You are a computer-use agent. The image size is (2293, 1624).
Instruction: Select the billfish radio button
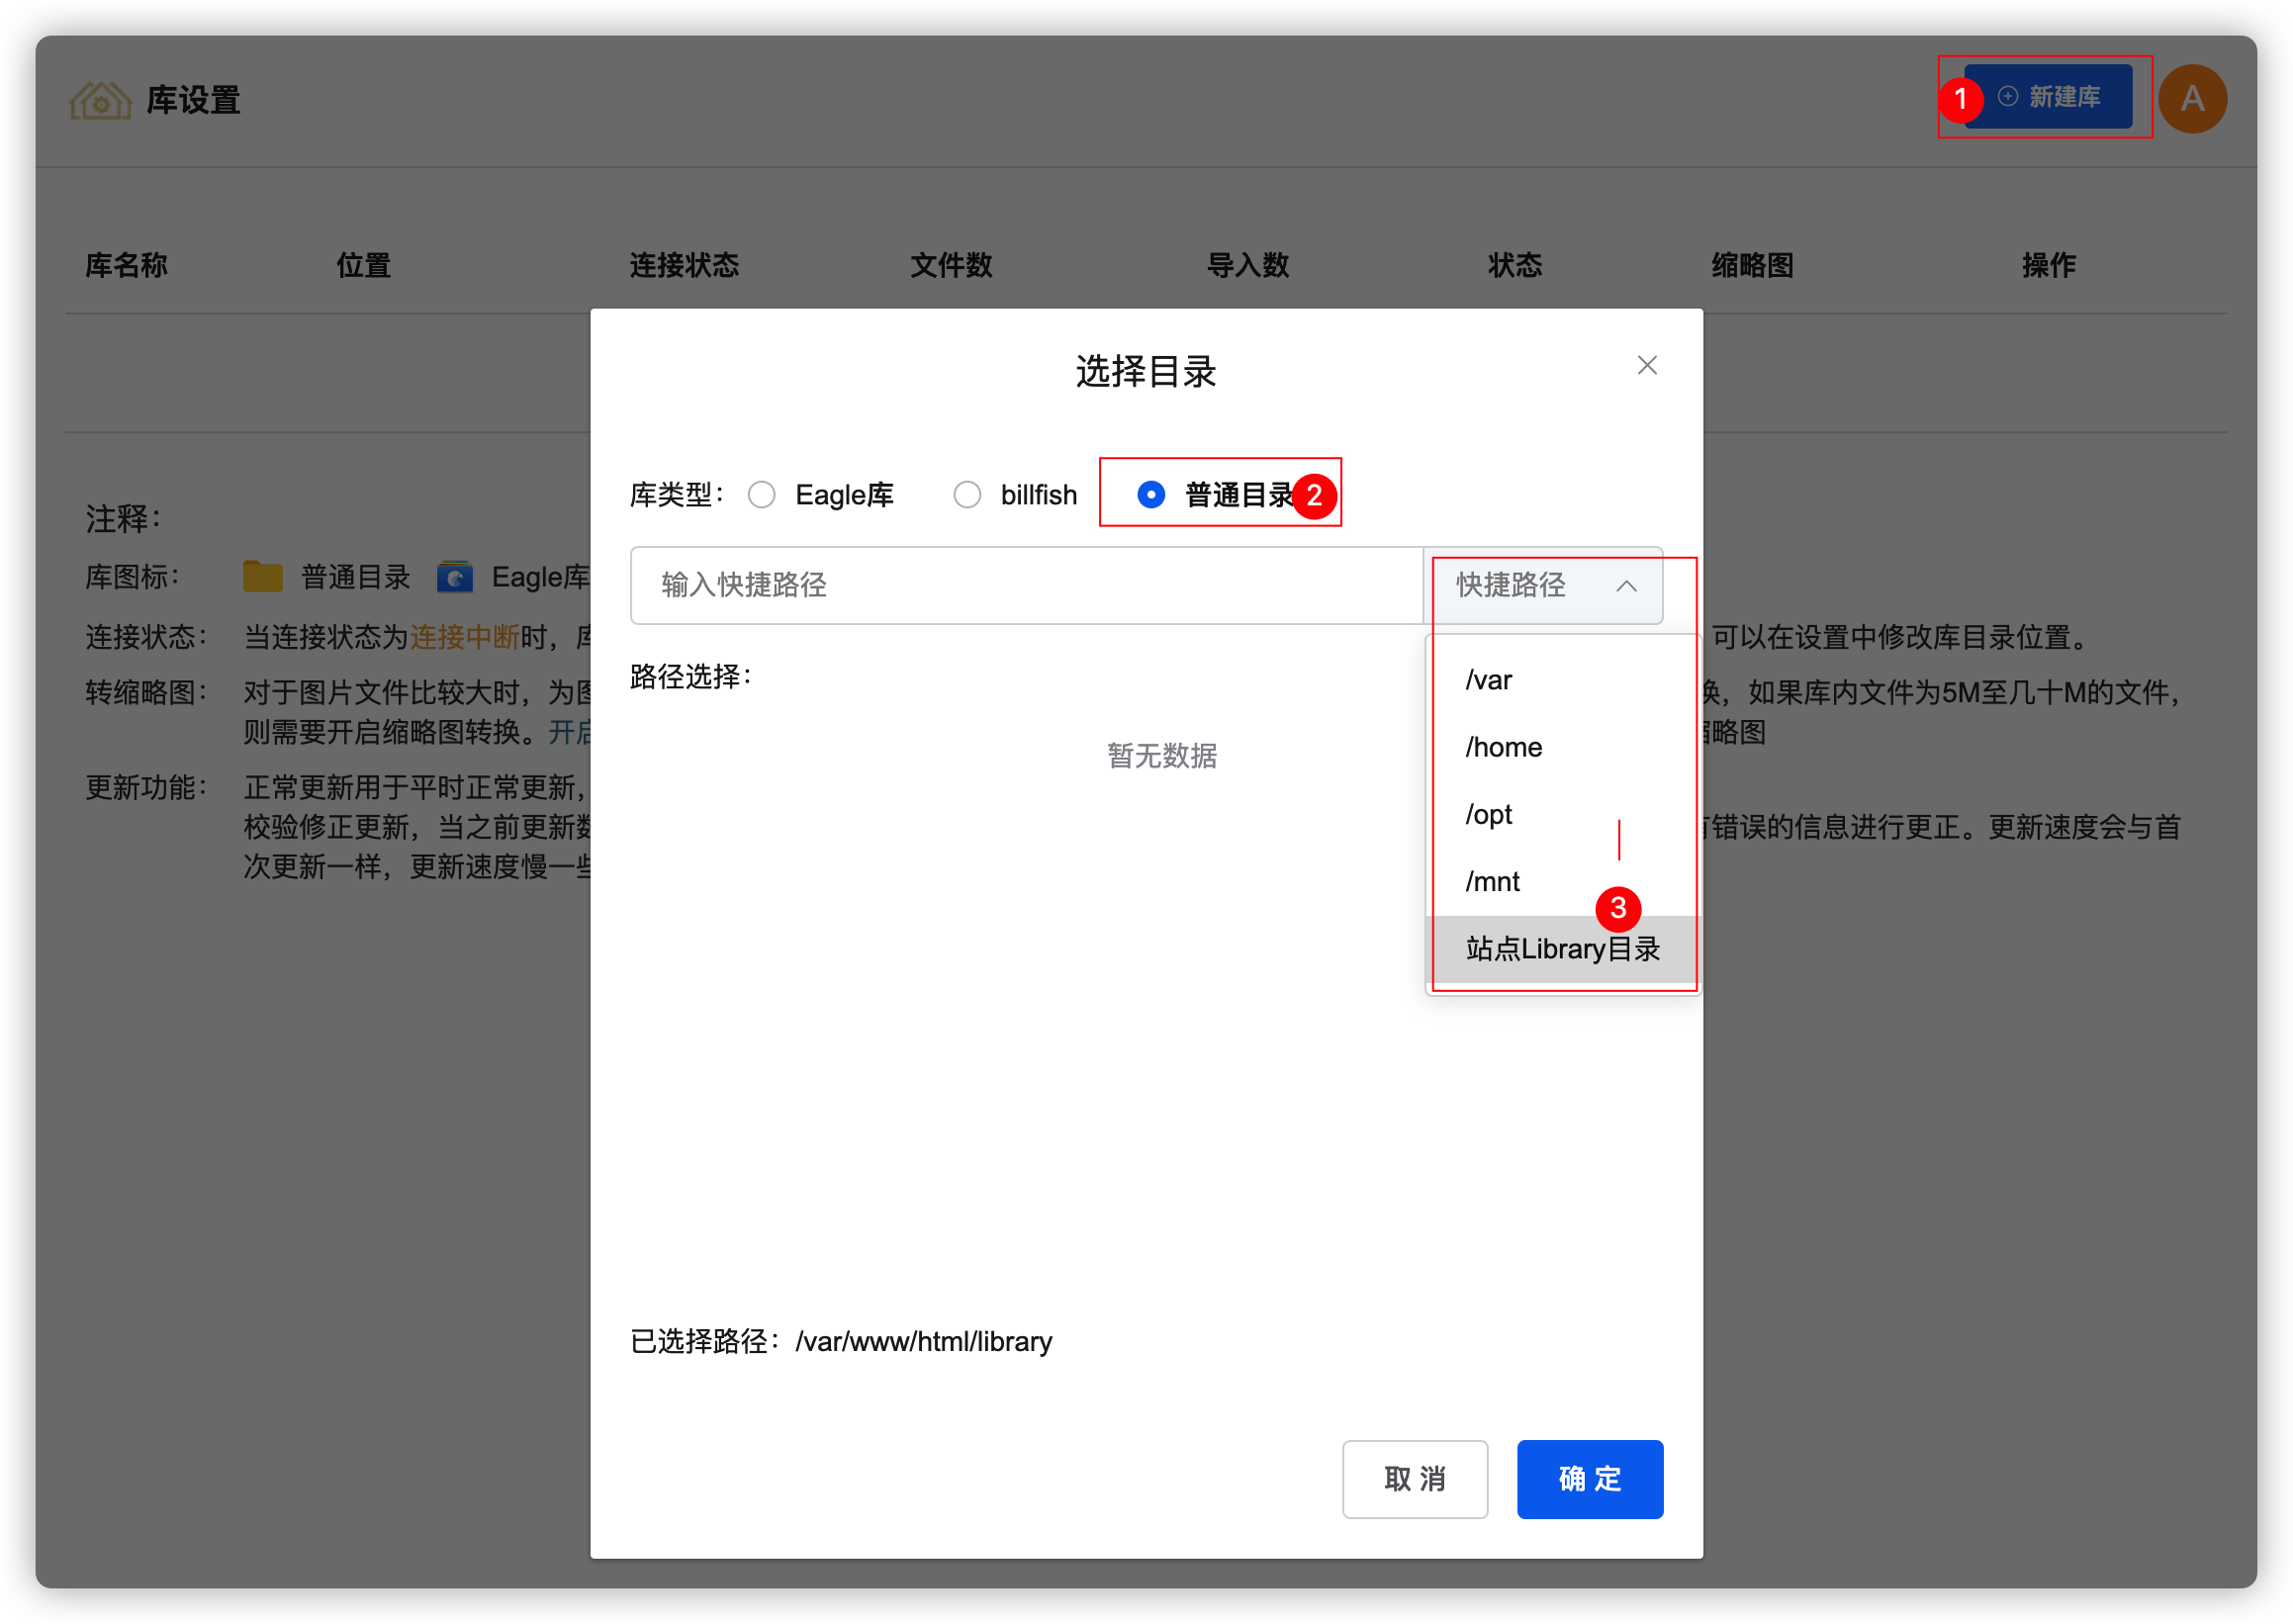(x=967, y=494)
